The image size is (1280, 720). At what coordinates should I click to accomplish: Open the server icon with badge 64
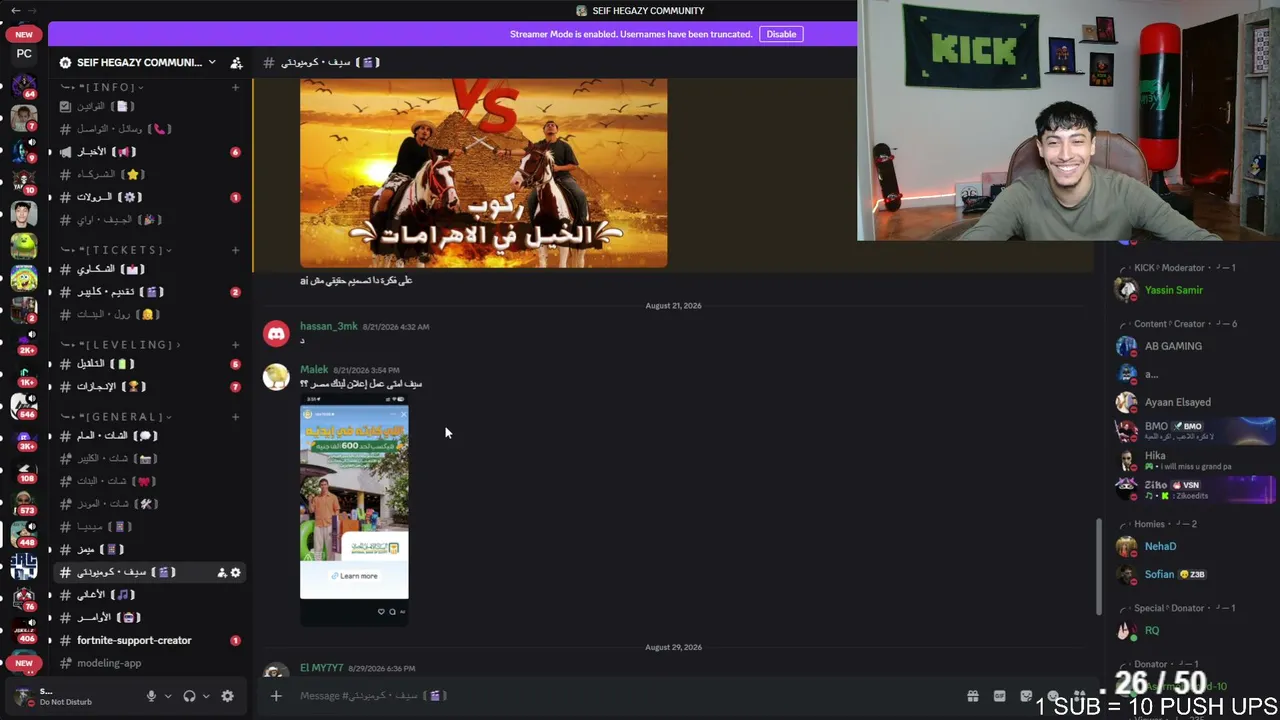pos(24,86)
